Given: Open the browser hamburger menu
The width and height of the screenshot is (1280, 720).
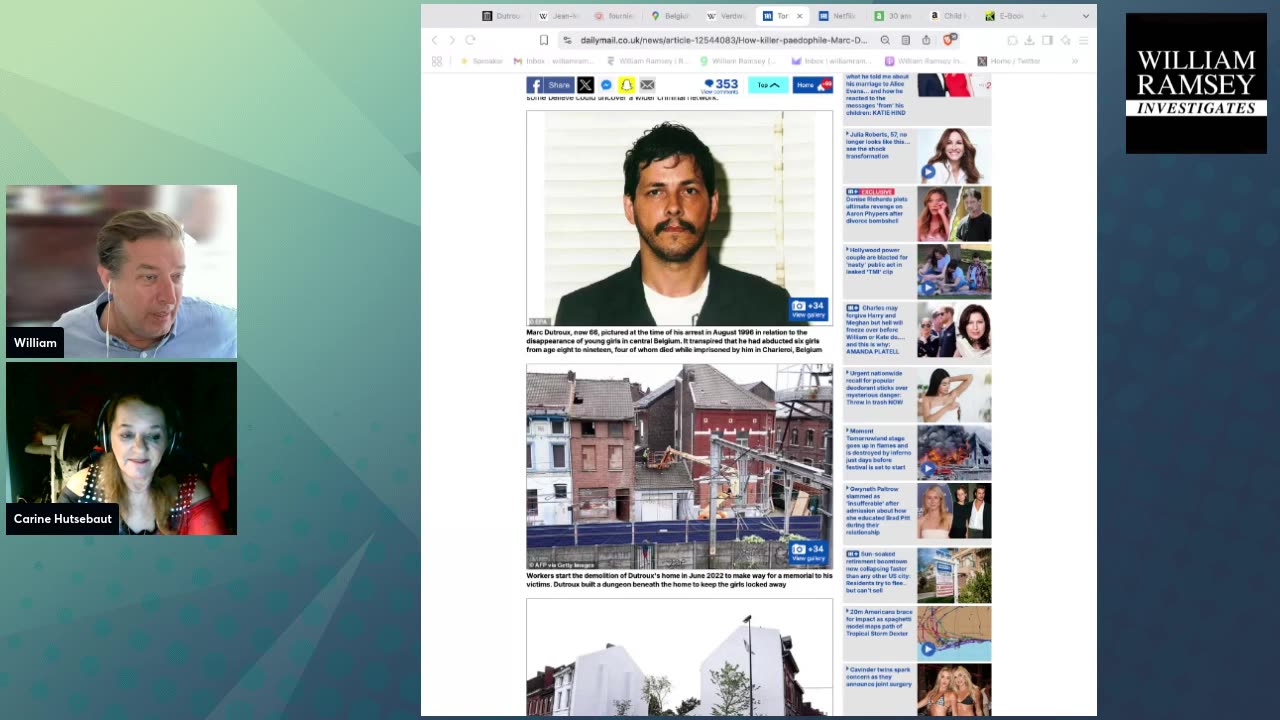Looking at the screenshot, I should 1083,40.
